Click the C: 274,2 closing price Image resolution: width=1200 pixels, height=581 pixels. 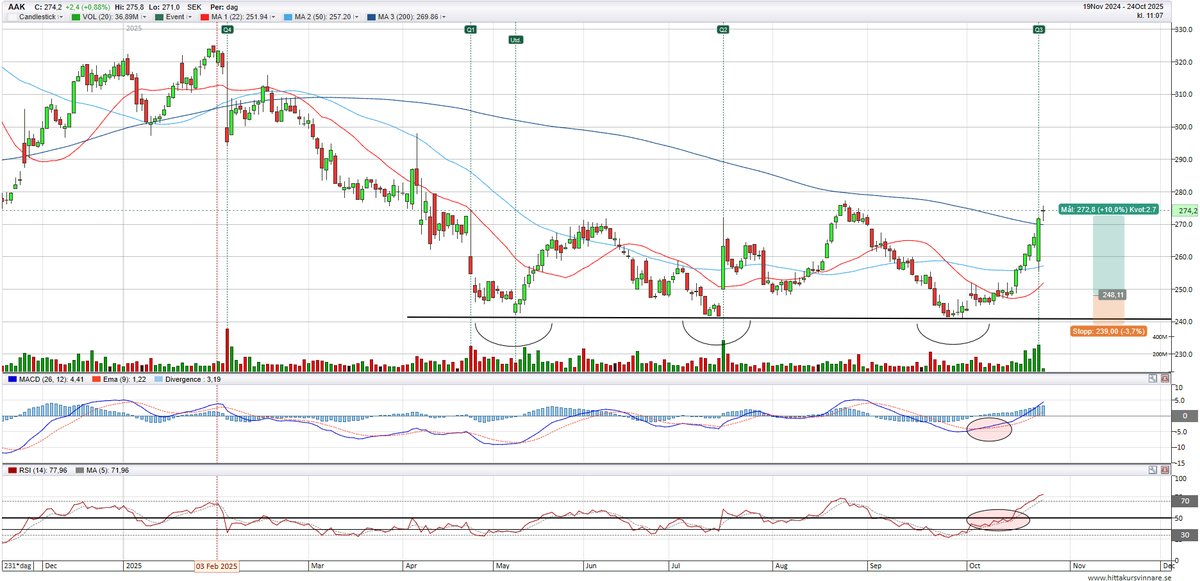48,6
